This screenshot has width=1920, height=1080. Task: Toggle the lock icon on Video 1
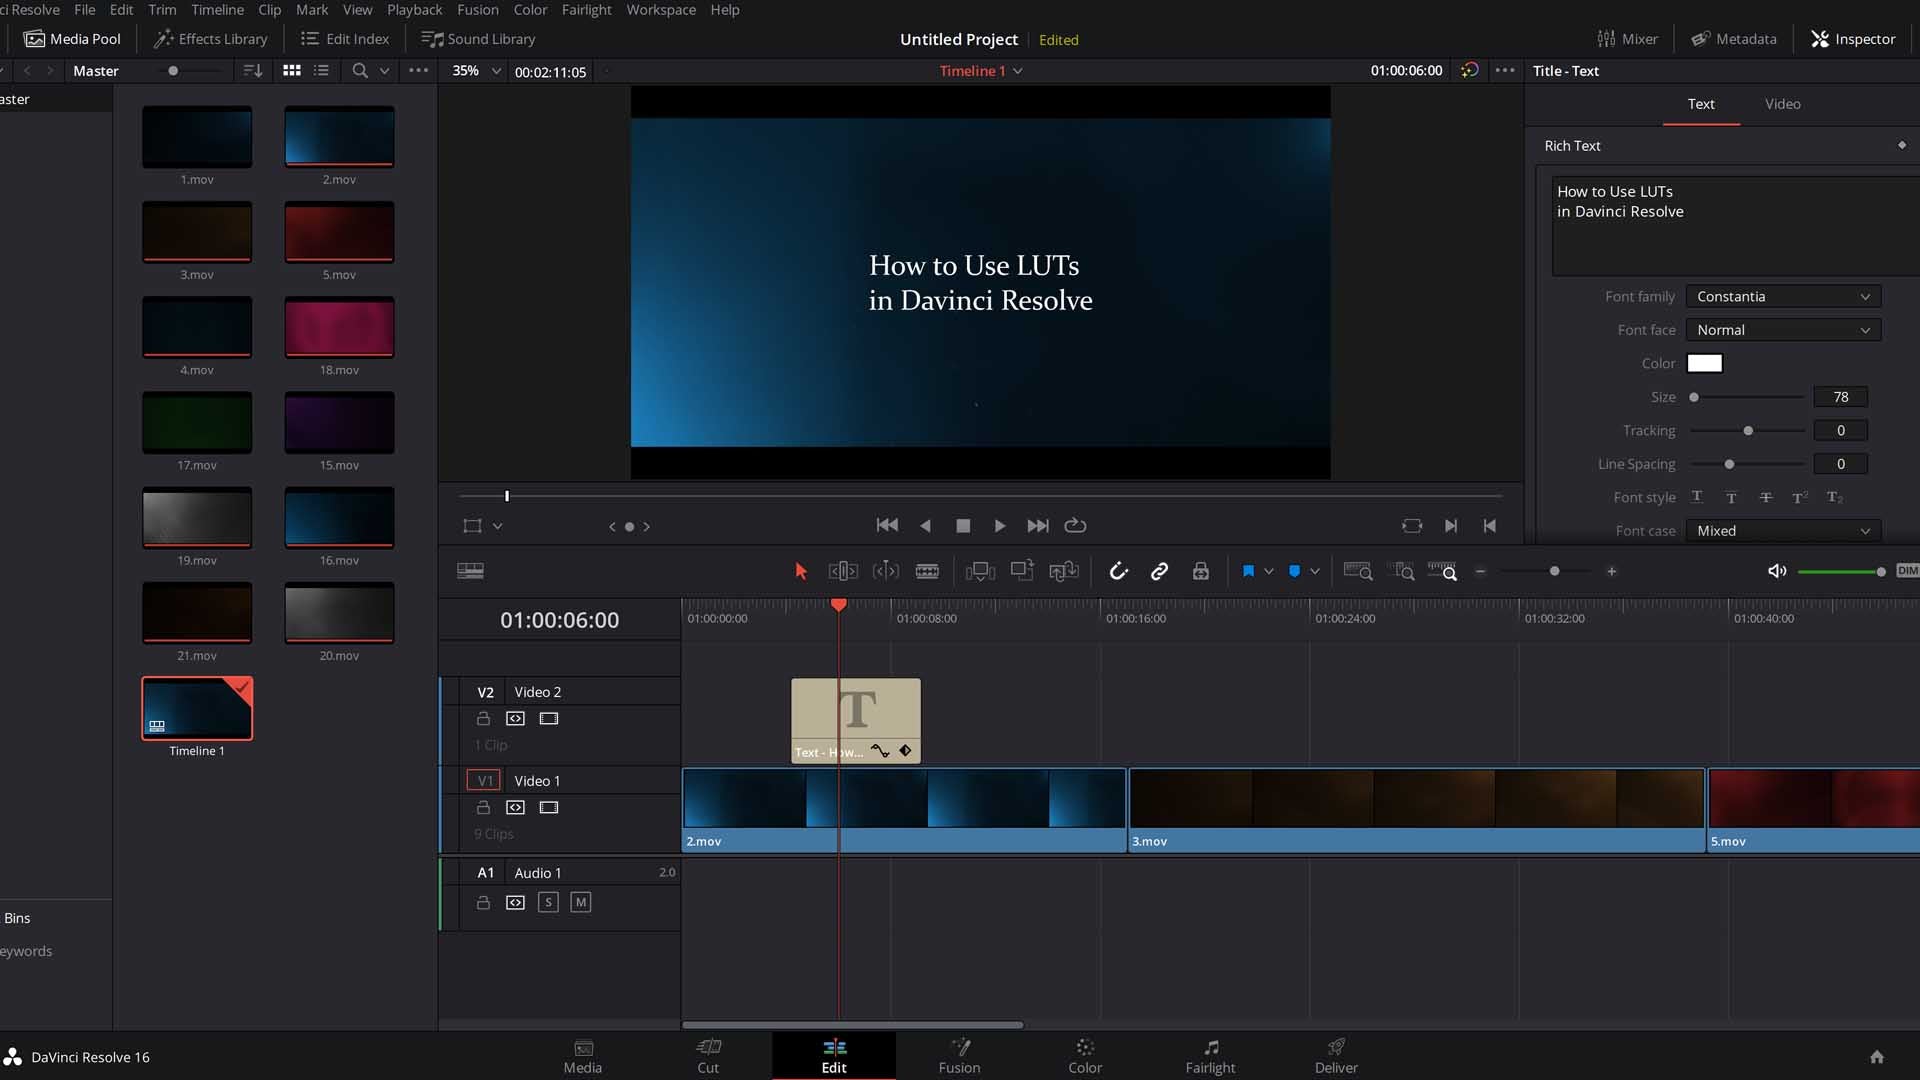pyautogui.click(x=481, y=807)
